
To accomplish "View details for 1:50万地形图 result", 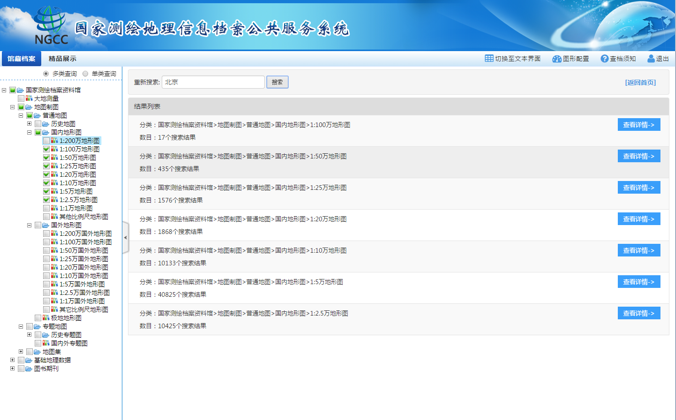I will [638, 156].
